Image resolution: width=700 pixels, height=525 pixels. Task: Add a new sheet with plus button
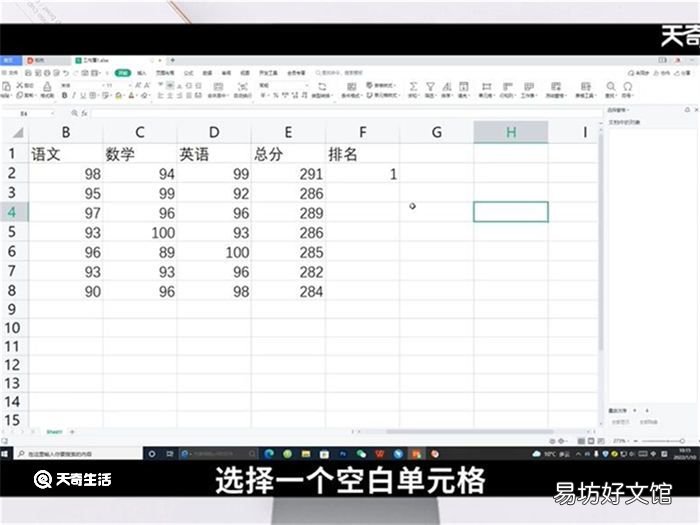[72, 432]
